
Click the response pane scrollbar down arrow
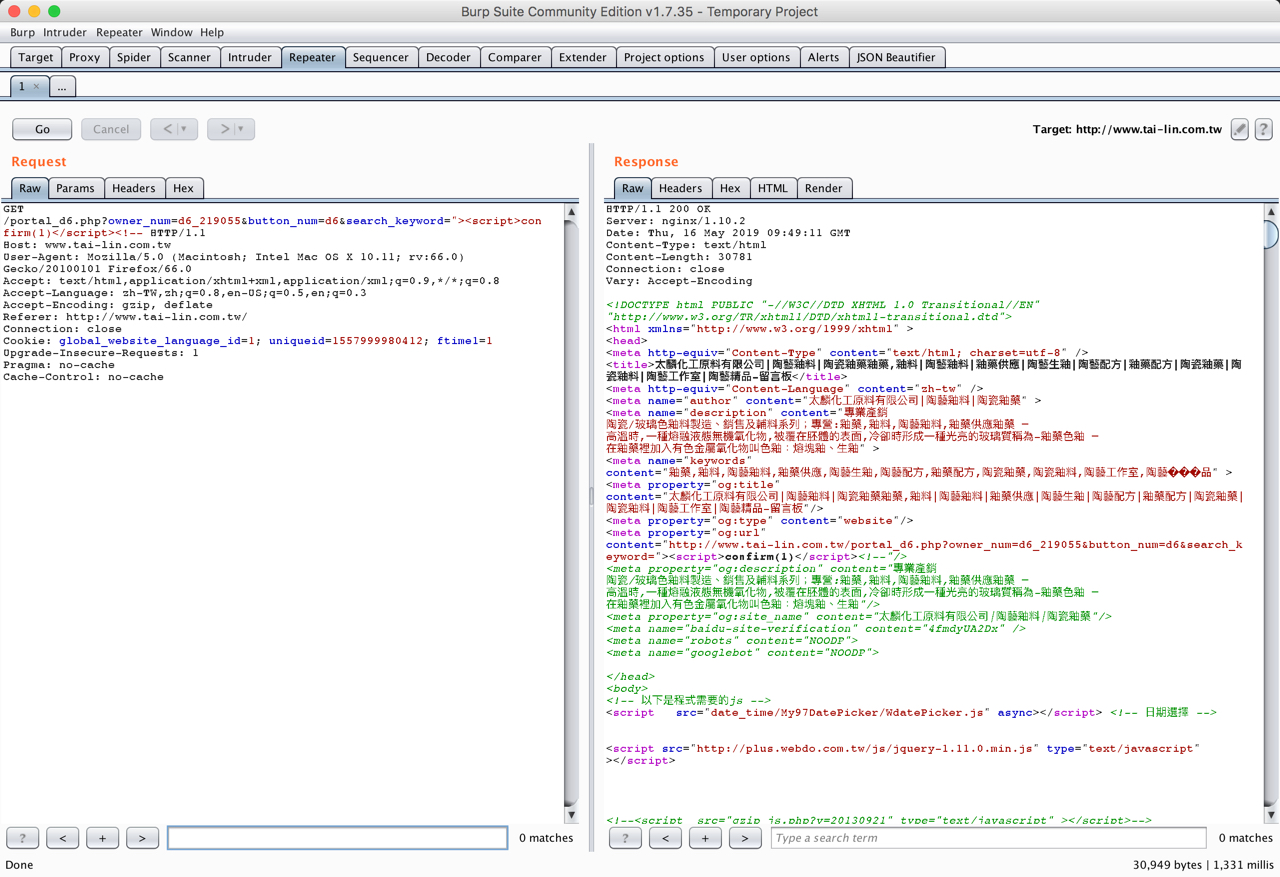(1271, 814)
